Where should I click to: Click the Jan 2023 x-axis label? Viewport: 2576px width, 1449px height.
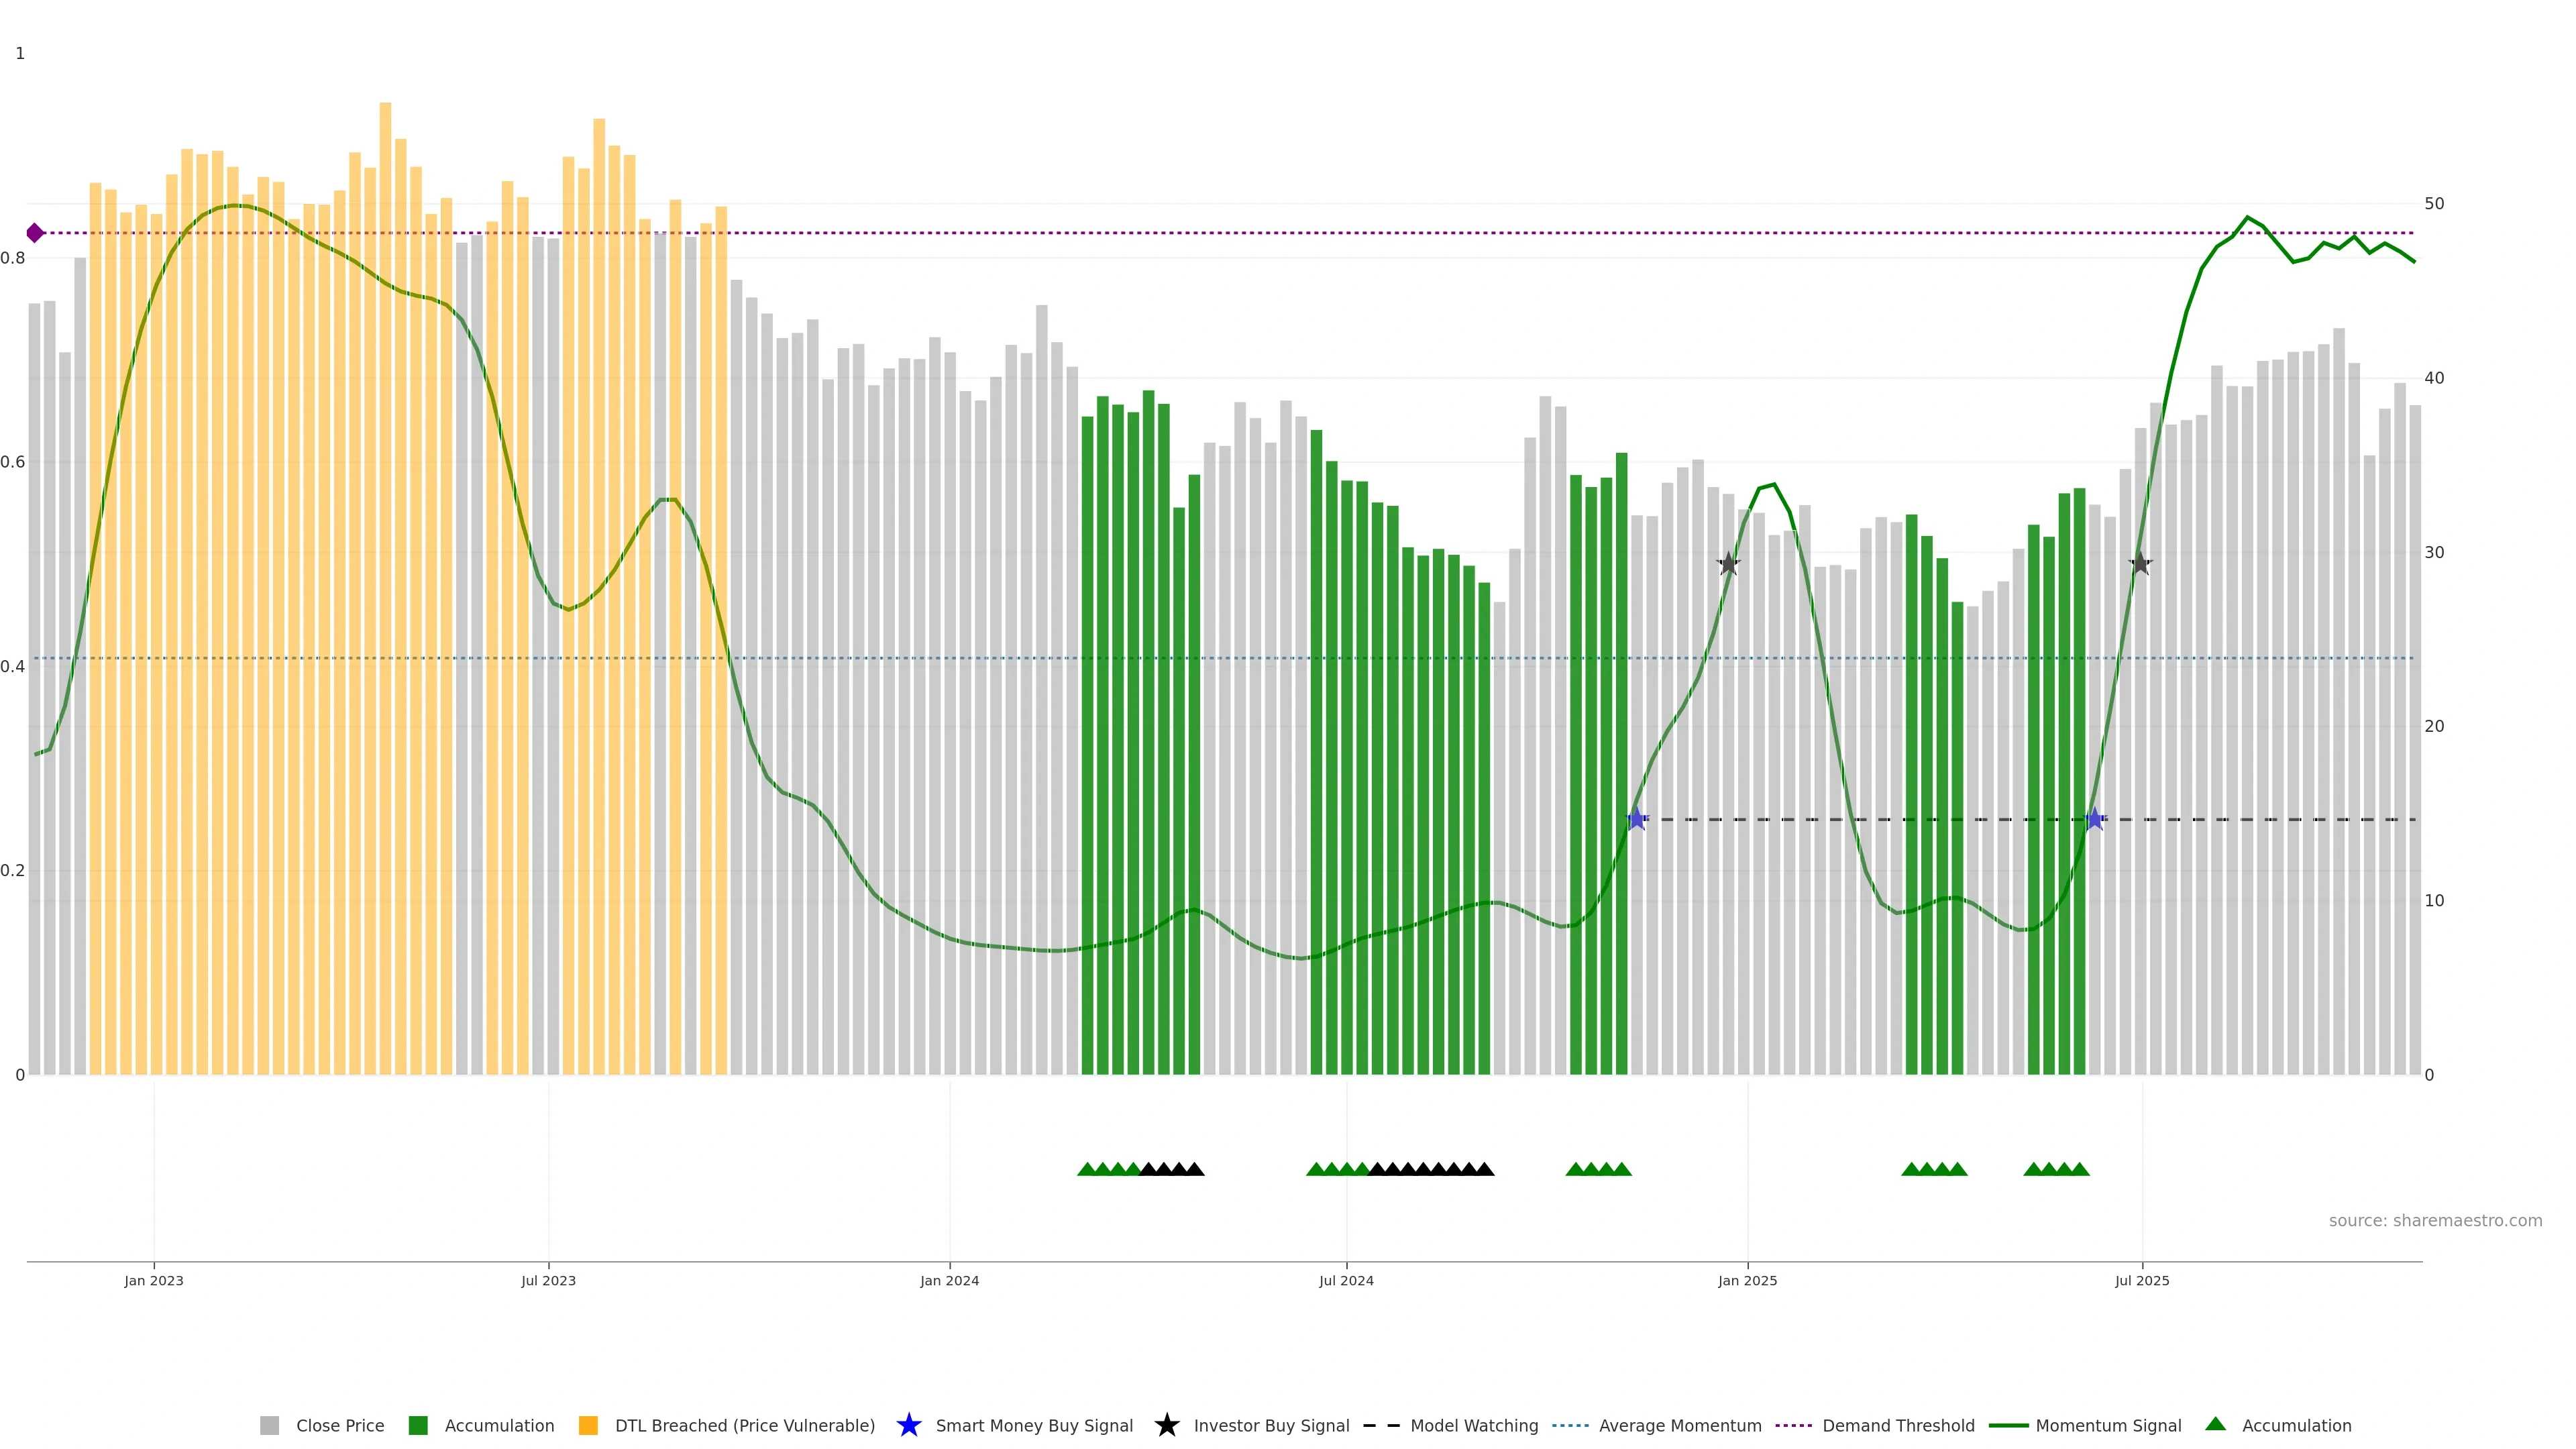coord(154,1280)
